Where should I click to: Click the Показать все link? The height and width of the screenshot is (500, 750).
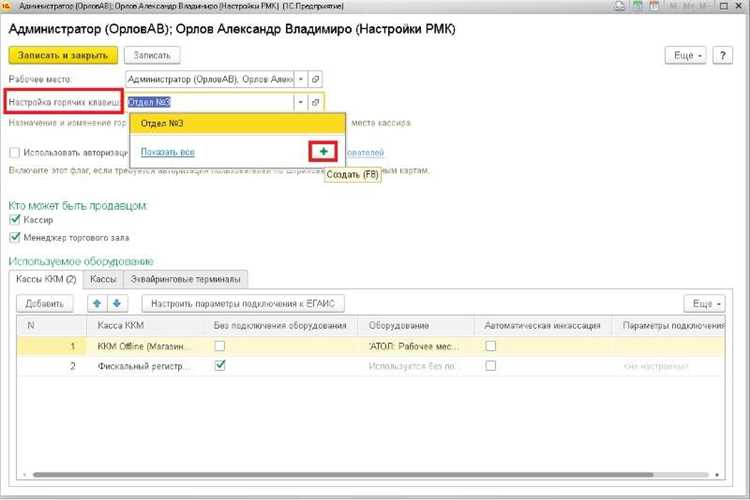167,152
